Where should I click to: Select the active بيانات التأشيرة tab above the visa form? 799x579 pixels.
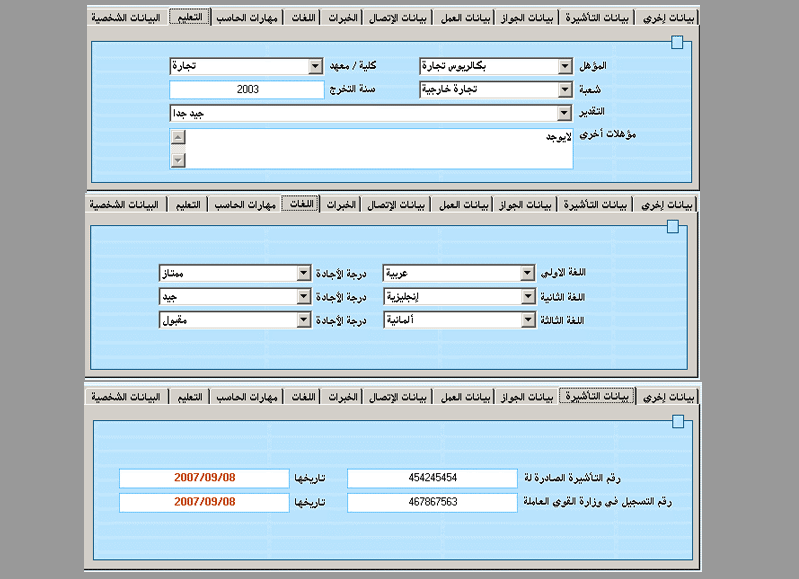pos(597,396)
